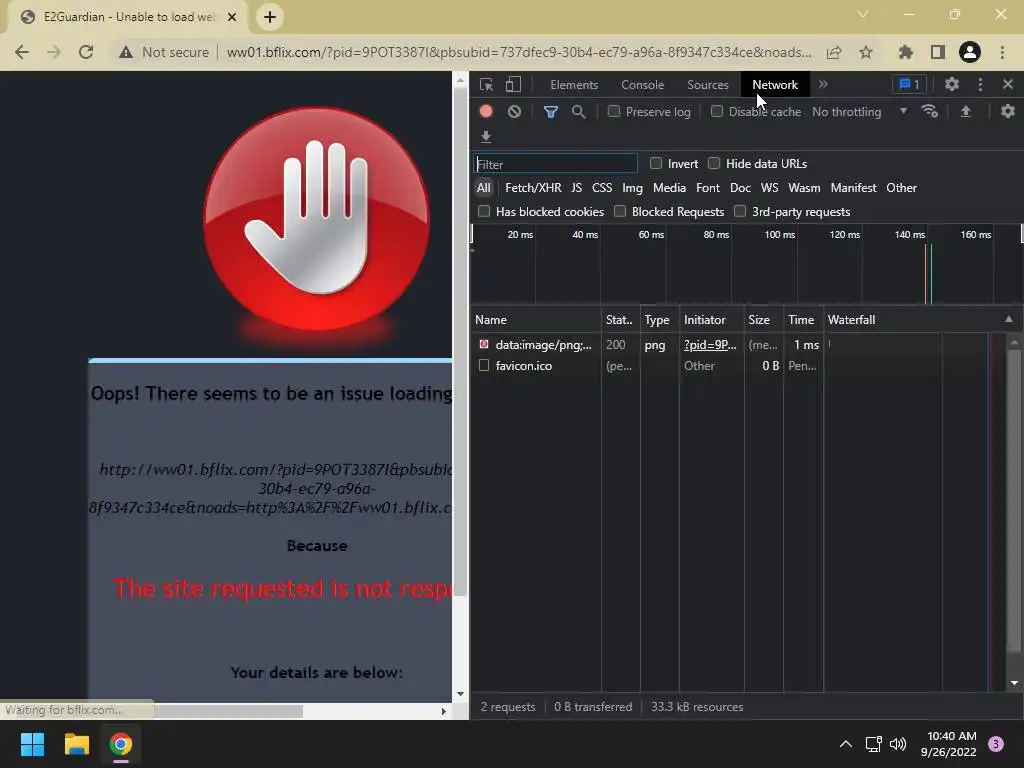Toggle the network filter funnel icon
Viewport: 1024px width, 768px height.
[x=551, y=112]
